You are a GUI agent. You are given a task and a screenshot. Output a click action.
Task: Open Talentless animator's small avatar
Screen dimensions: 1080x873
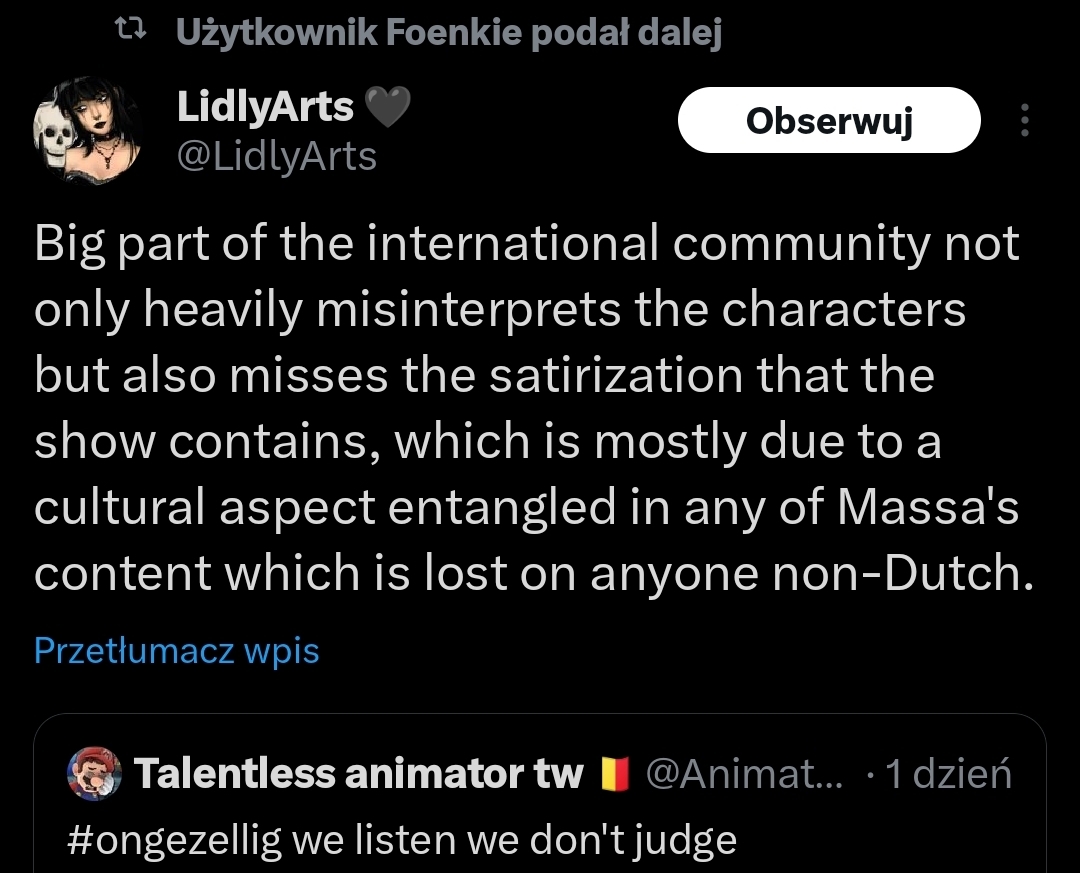coord(94,774)
